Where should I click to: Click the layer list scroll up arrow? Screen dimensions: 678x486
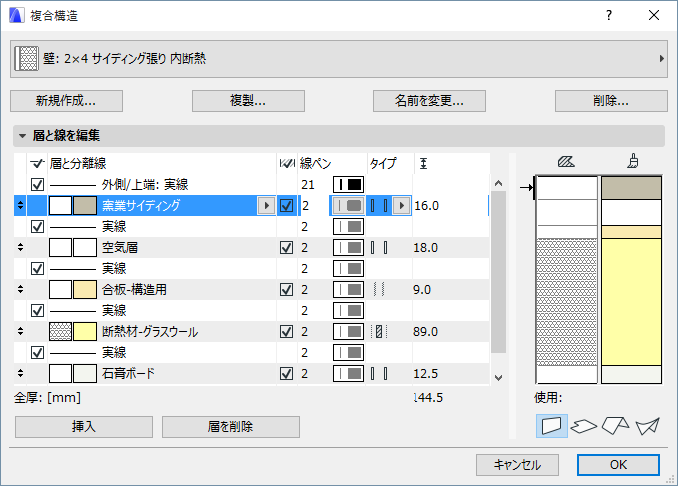coord(499,183)
